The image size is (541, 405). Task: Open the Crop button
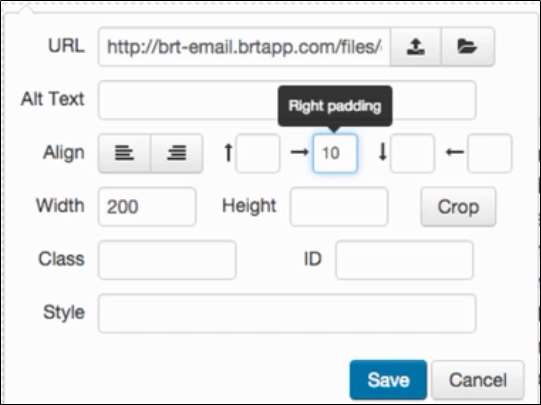(x=459, y=207)
